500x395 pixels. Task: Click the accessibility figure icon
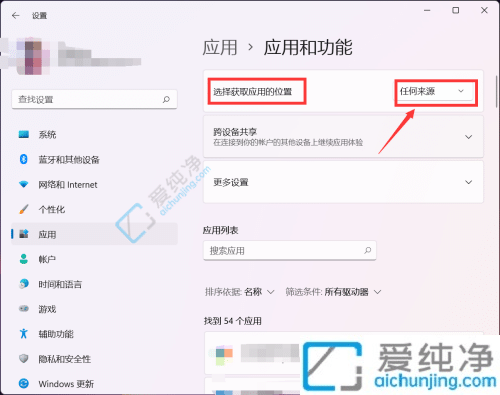(x=24, y=333)
